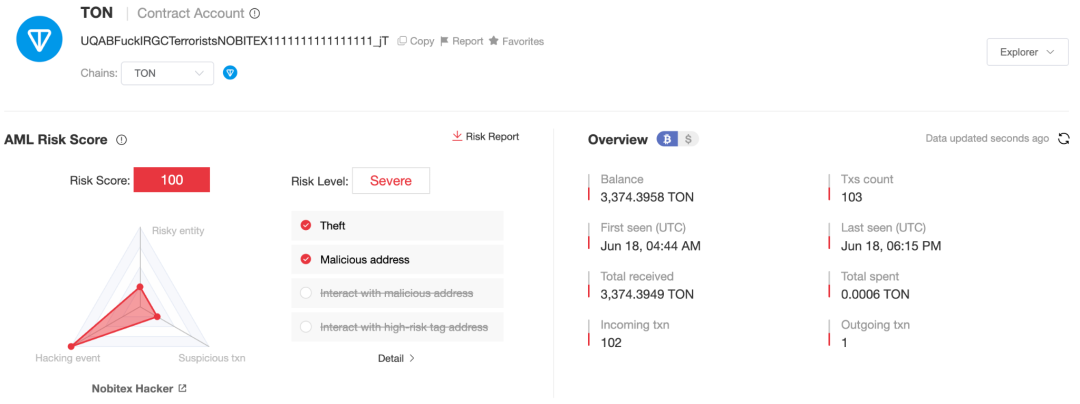This screenshot has height=404, width=1080.
Task: Click the AML Risk Score info icon
Action: point(121,140)
